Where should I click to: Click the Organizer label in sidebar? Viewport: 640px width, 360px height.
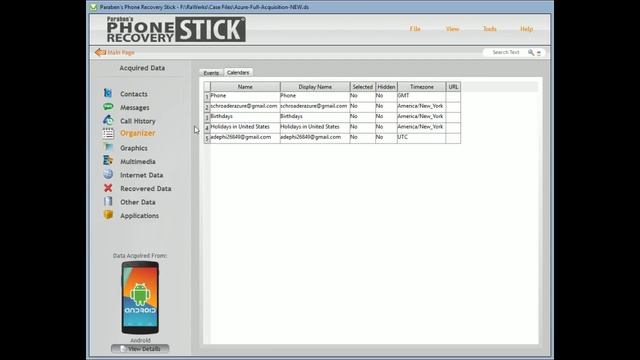pyautogui.click(x=138, y=133)
